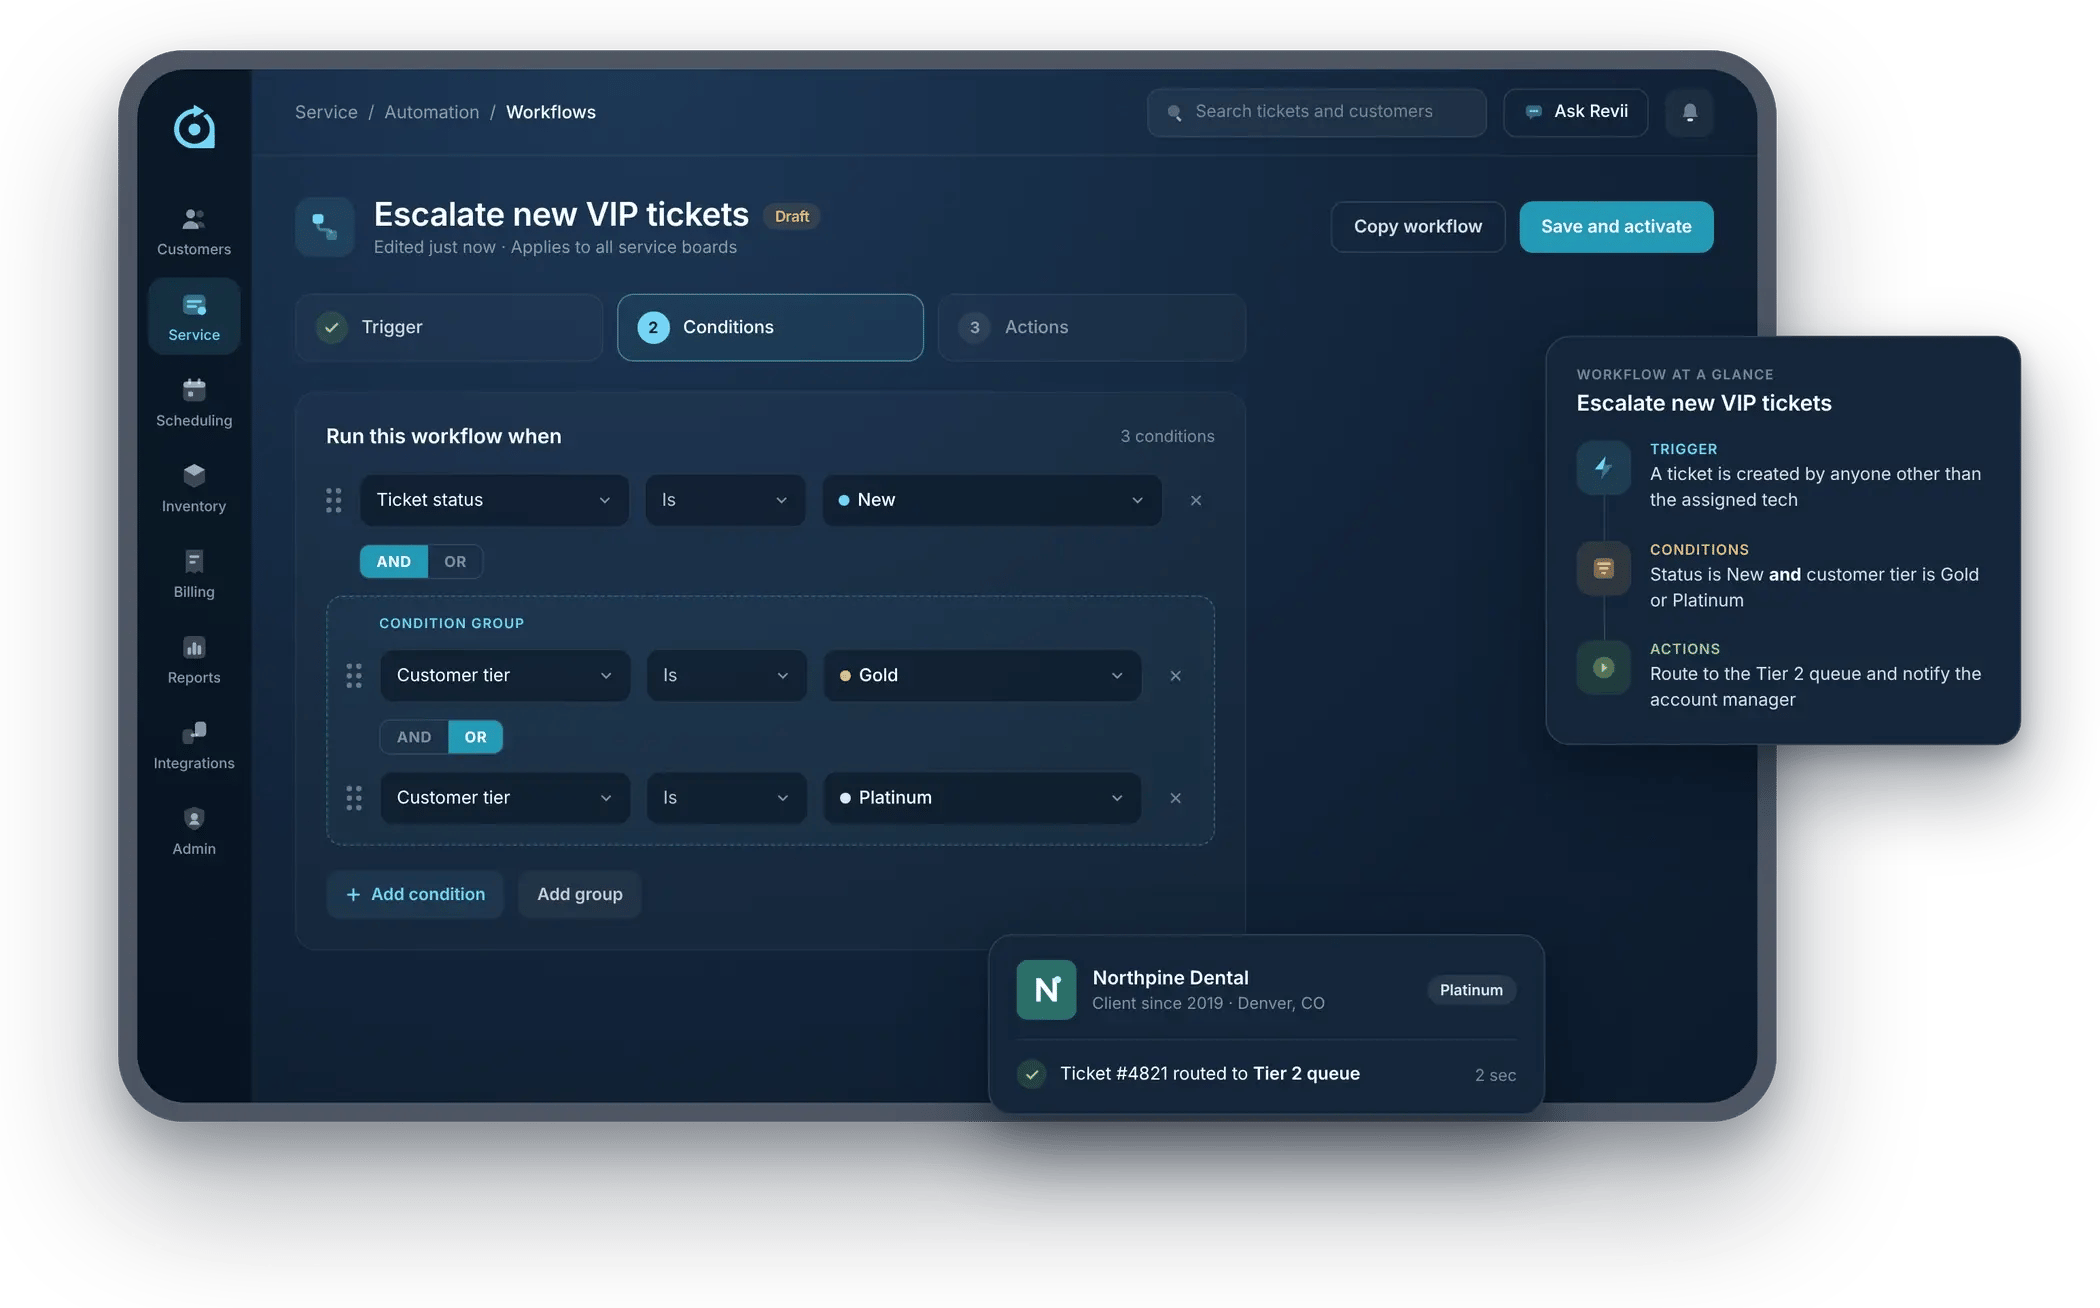Remove the Ticket status condition row
Image resolution: width=2100 pixels, height=1308 pixels.
1196,500
